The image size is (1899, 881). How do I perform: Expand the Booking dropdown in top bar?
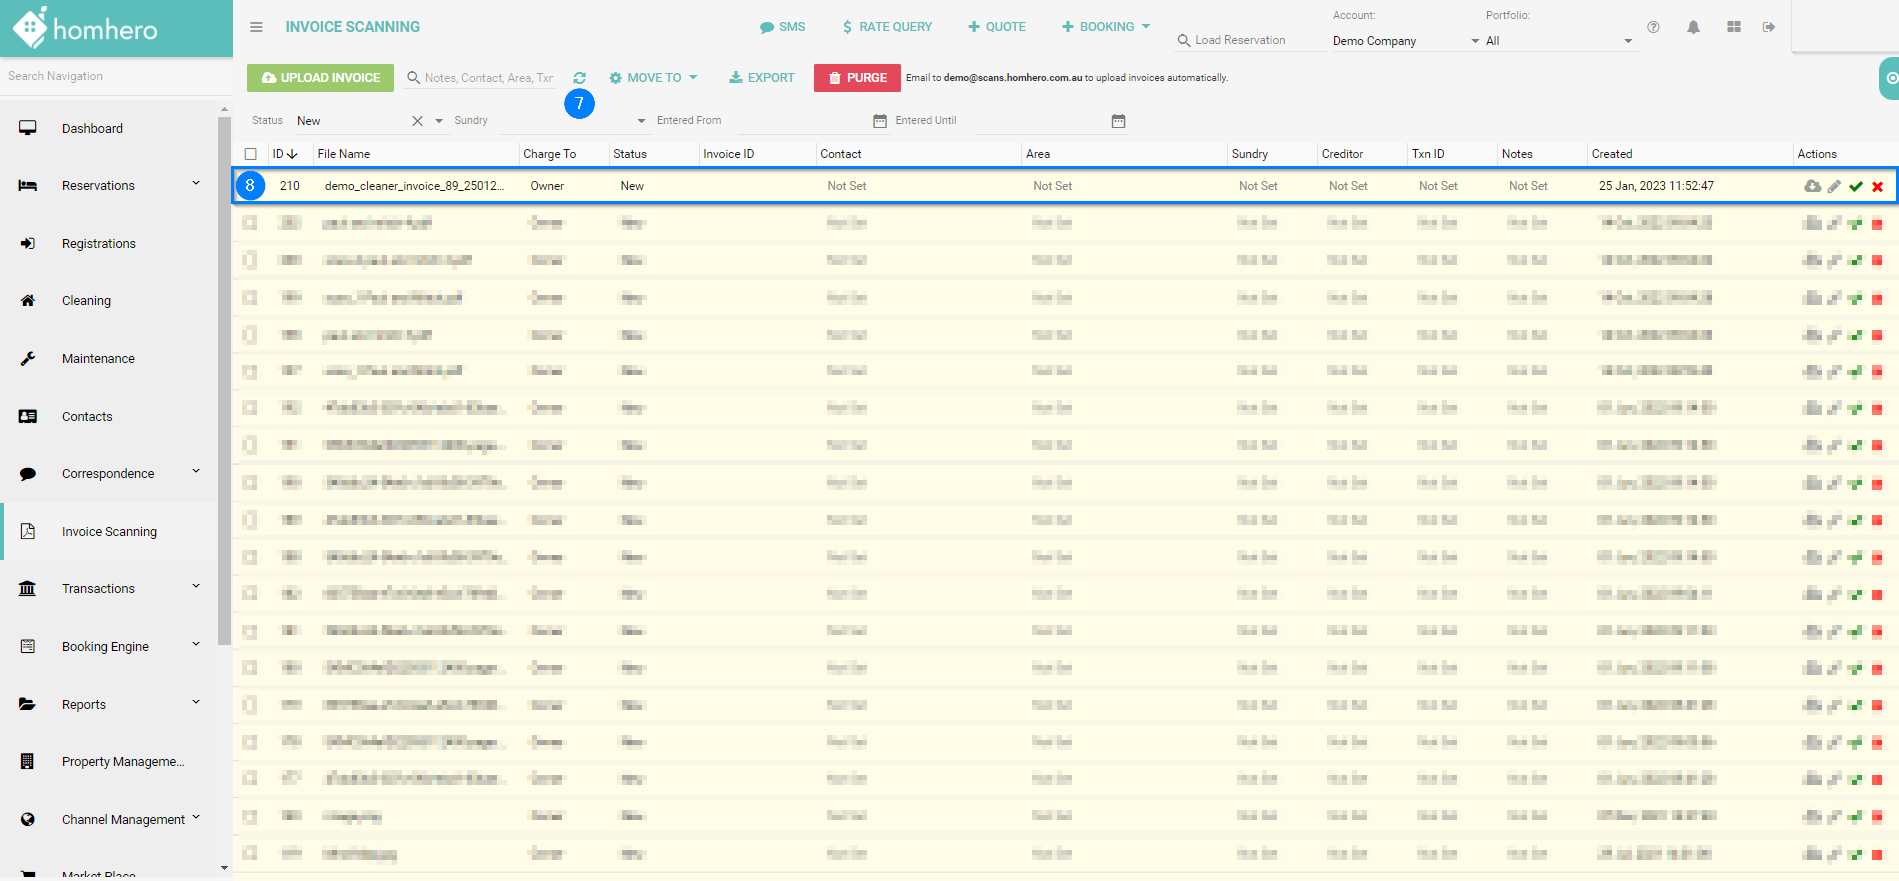point(1106,27)
